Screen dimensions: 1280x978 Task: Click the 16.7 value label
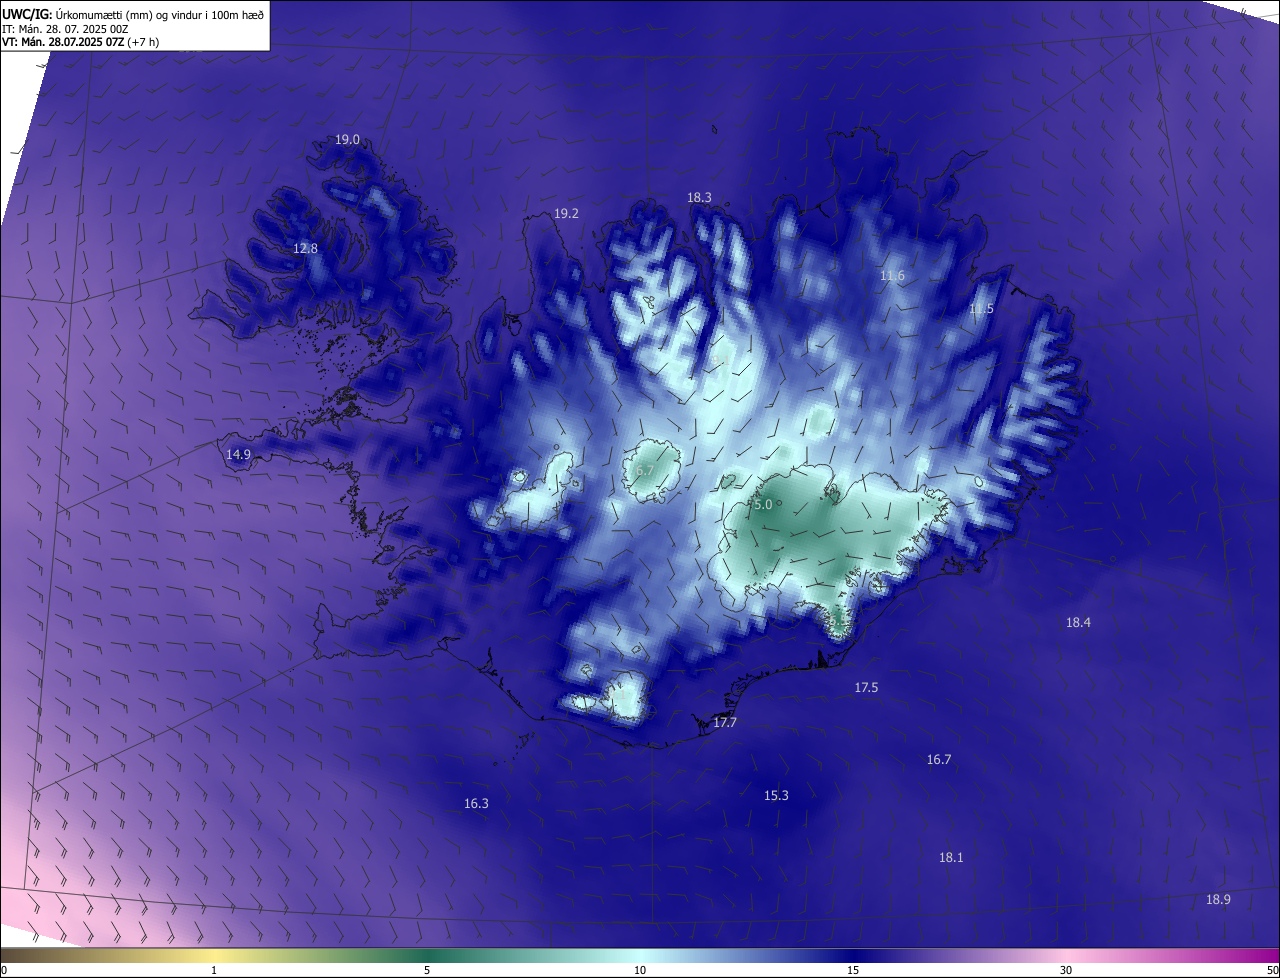click(938, 760)
